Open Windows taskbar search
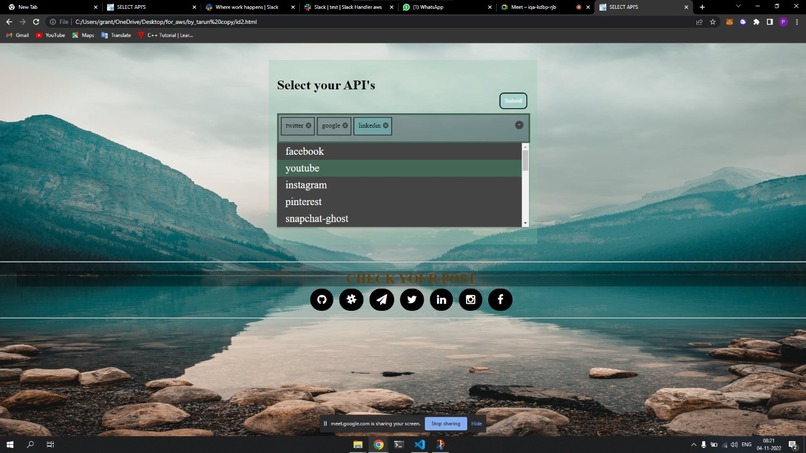Image resolution: width=806 pixels, height=453 pixels. pos(30,444)
